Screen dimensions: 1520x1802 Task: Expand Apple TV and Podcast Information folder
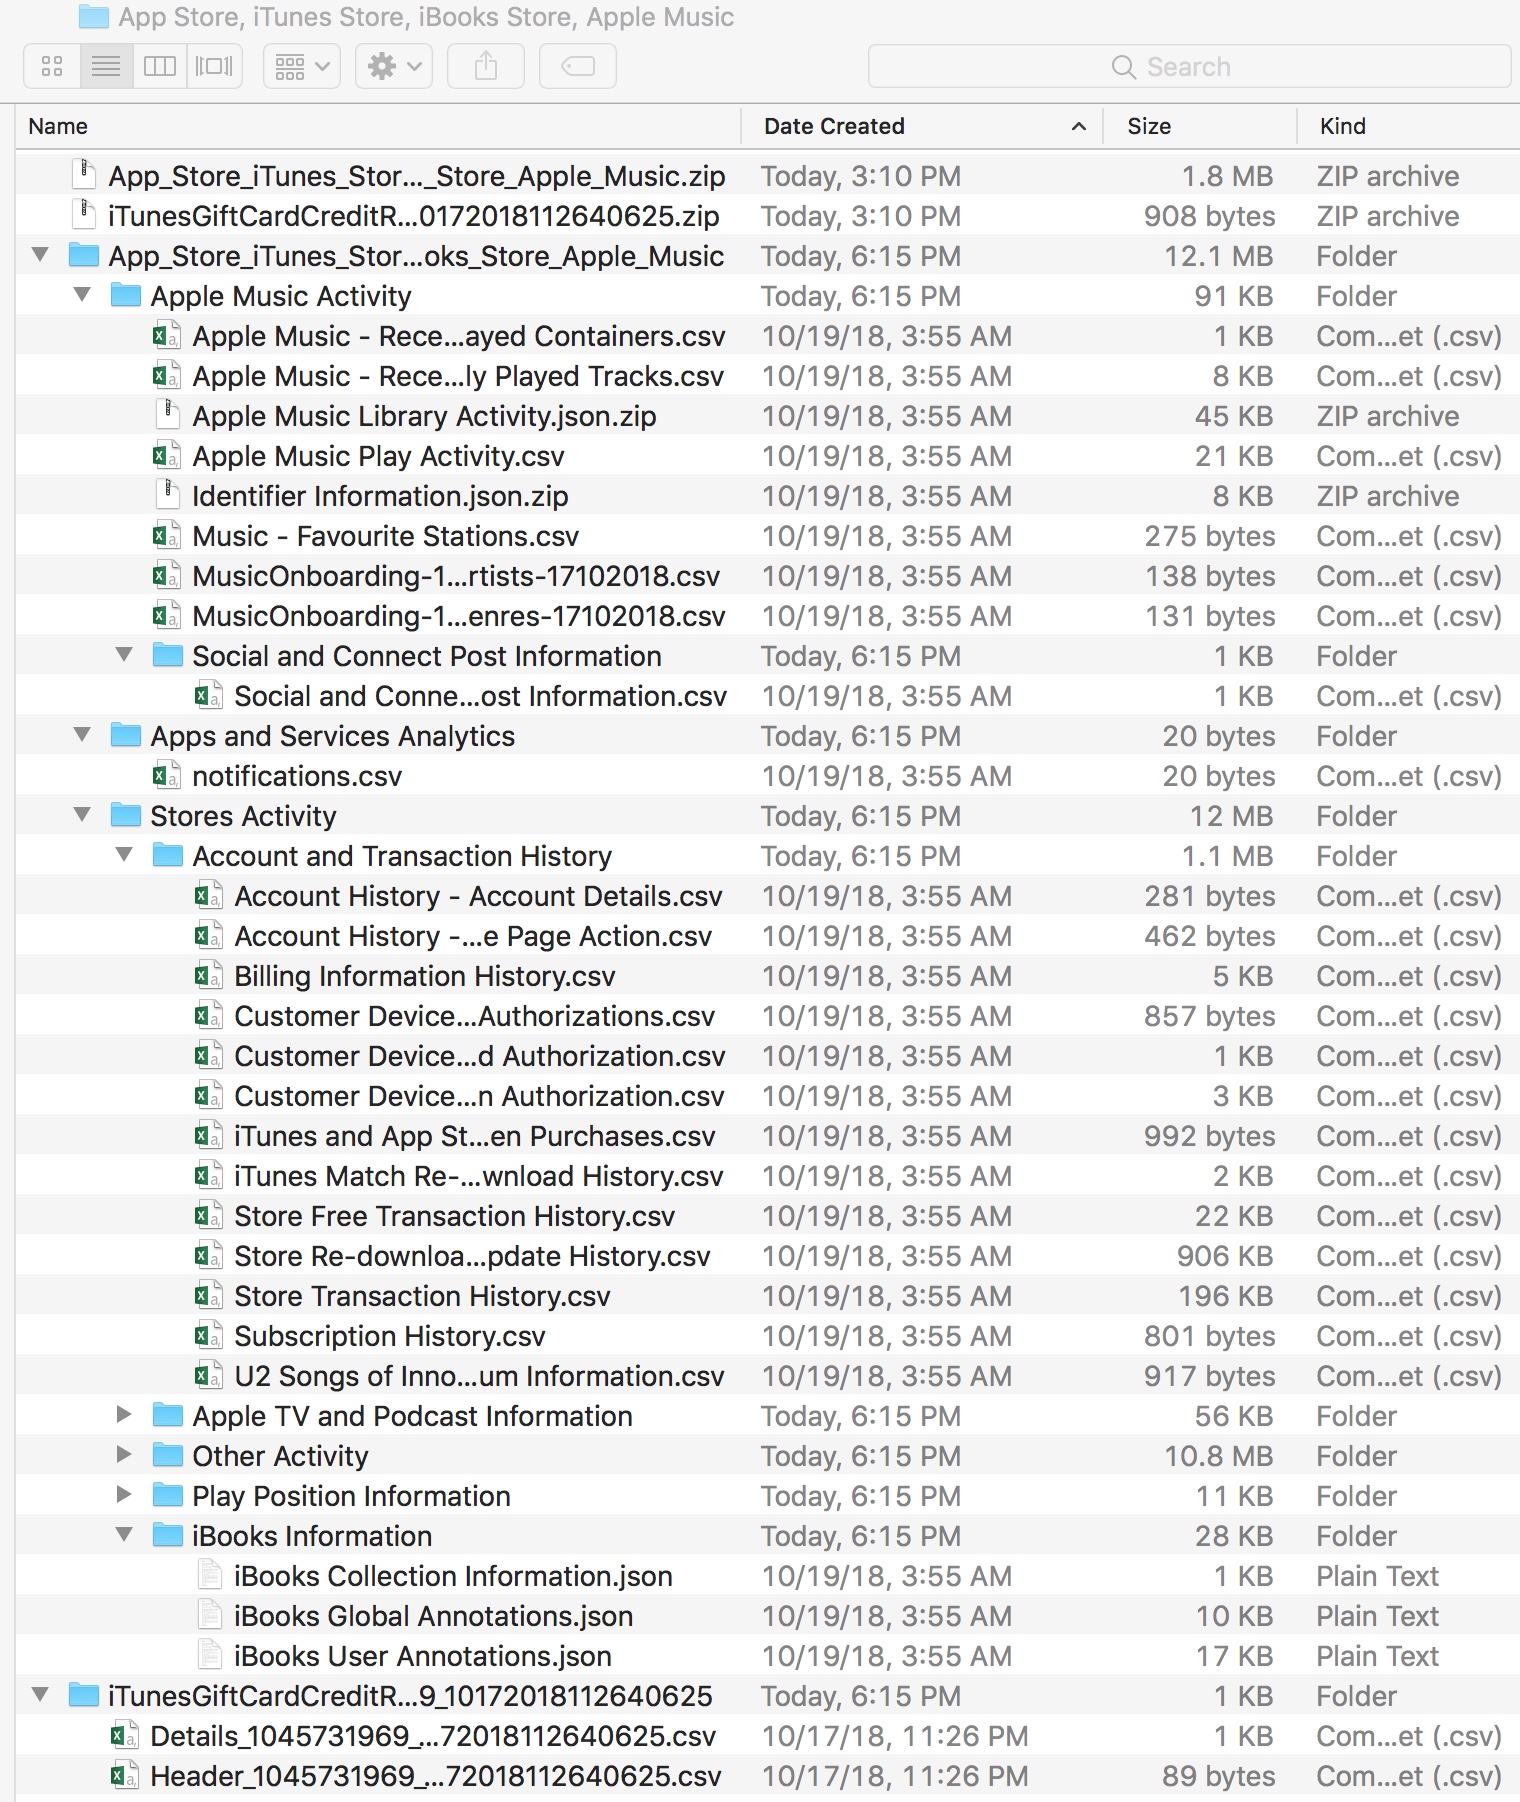(x=124, y=1415)
